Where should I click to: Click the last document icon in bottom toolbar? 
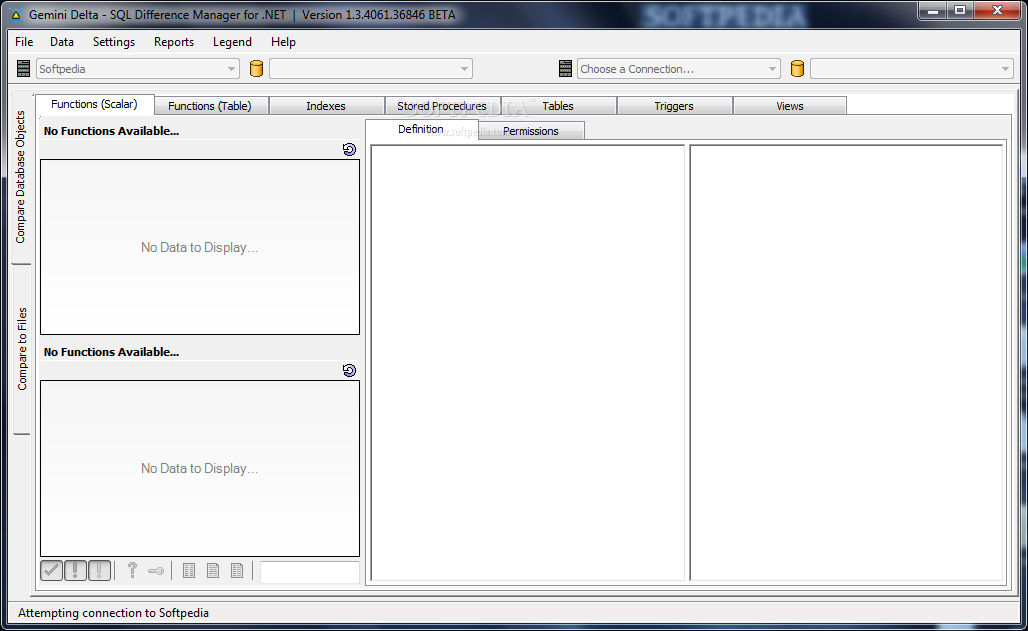click(x=237, y=571)
